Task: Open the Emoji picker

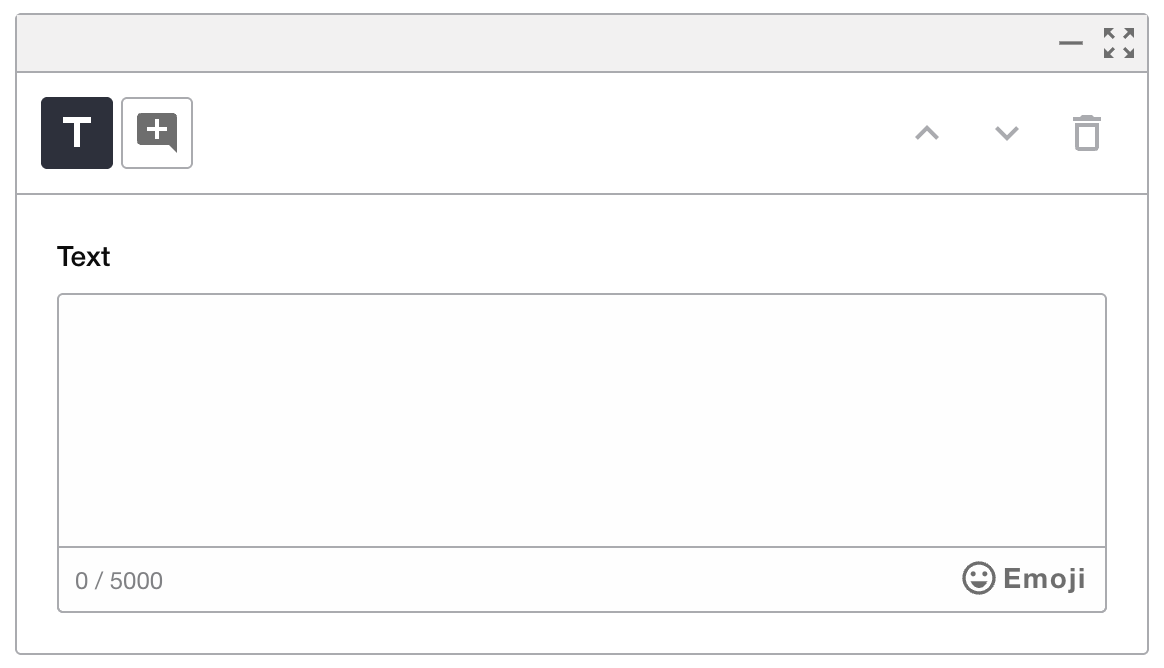Action: coord(1024,578)
